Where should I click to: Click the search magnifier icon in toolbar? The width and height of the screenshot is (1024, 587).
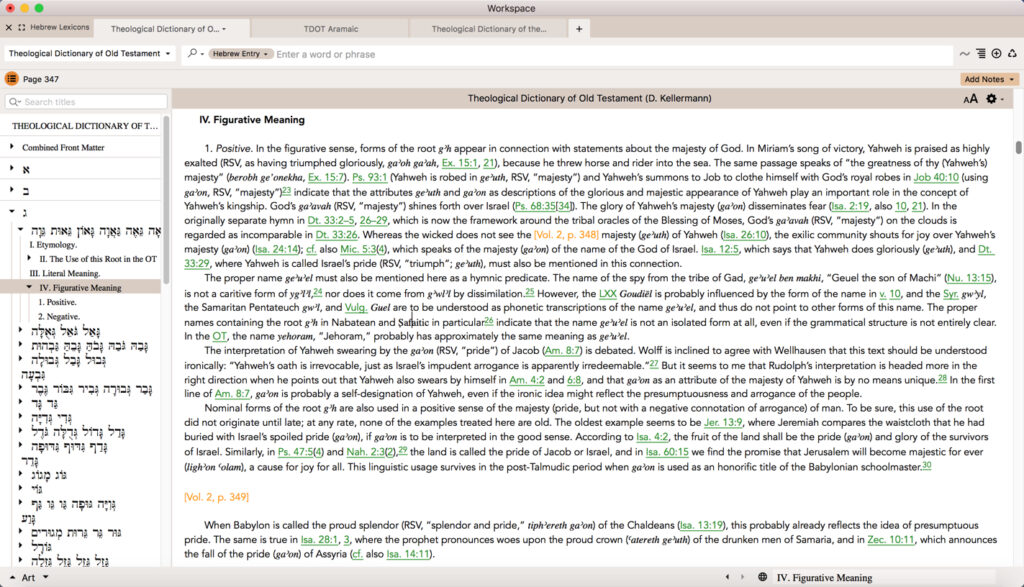(x=193, y=54)
